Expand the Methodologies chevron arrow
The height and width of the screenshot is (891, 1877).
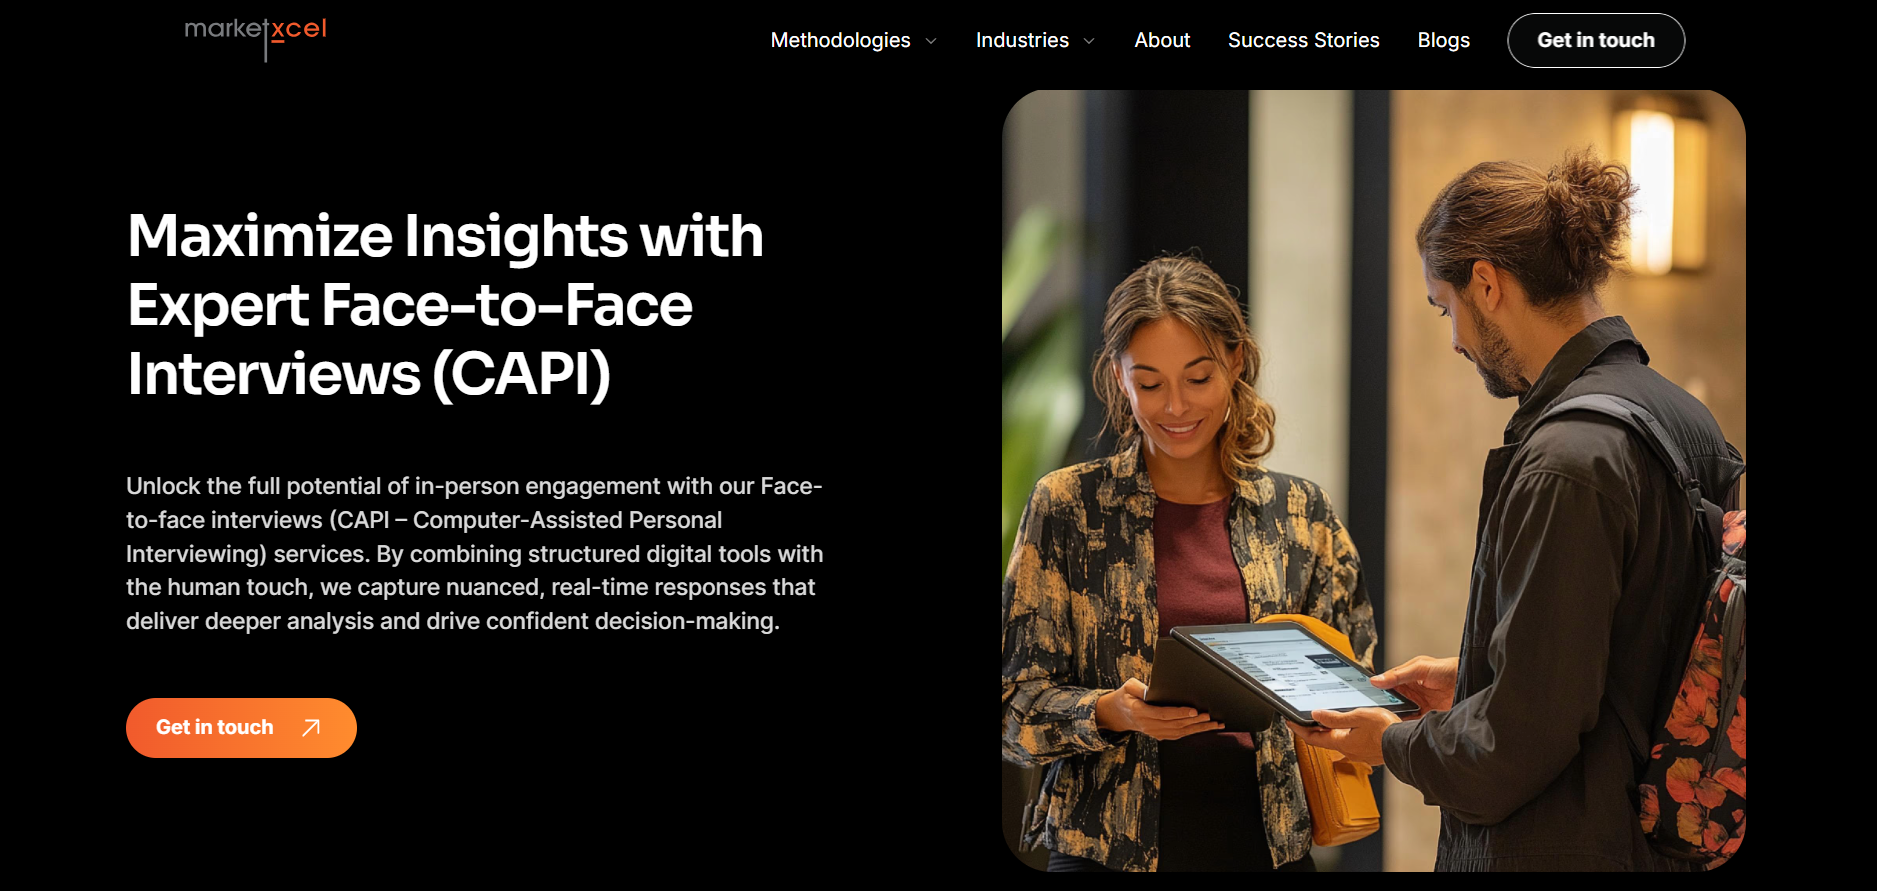[x=931, y=41]
